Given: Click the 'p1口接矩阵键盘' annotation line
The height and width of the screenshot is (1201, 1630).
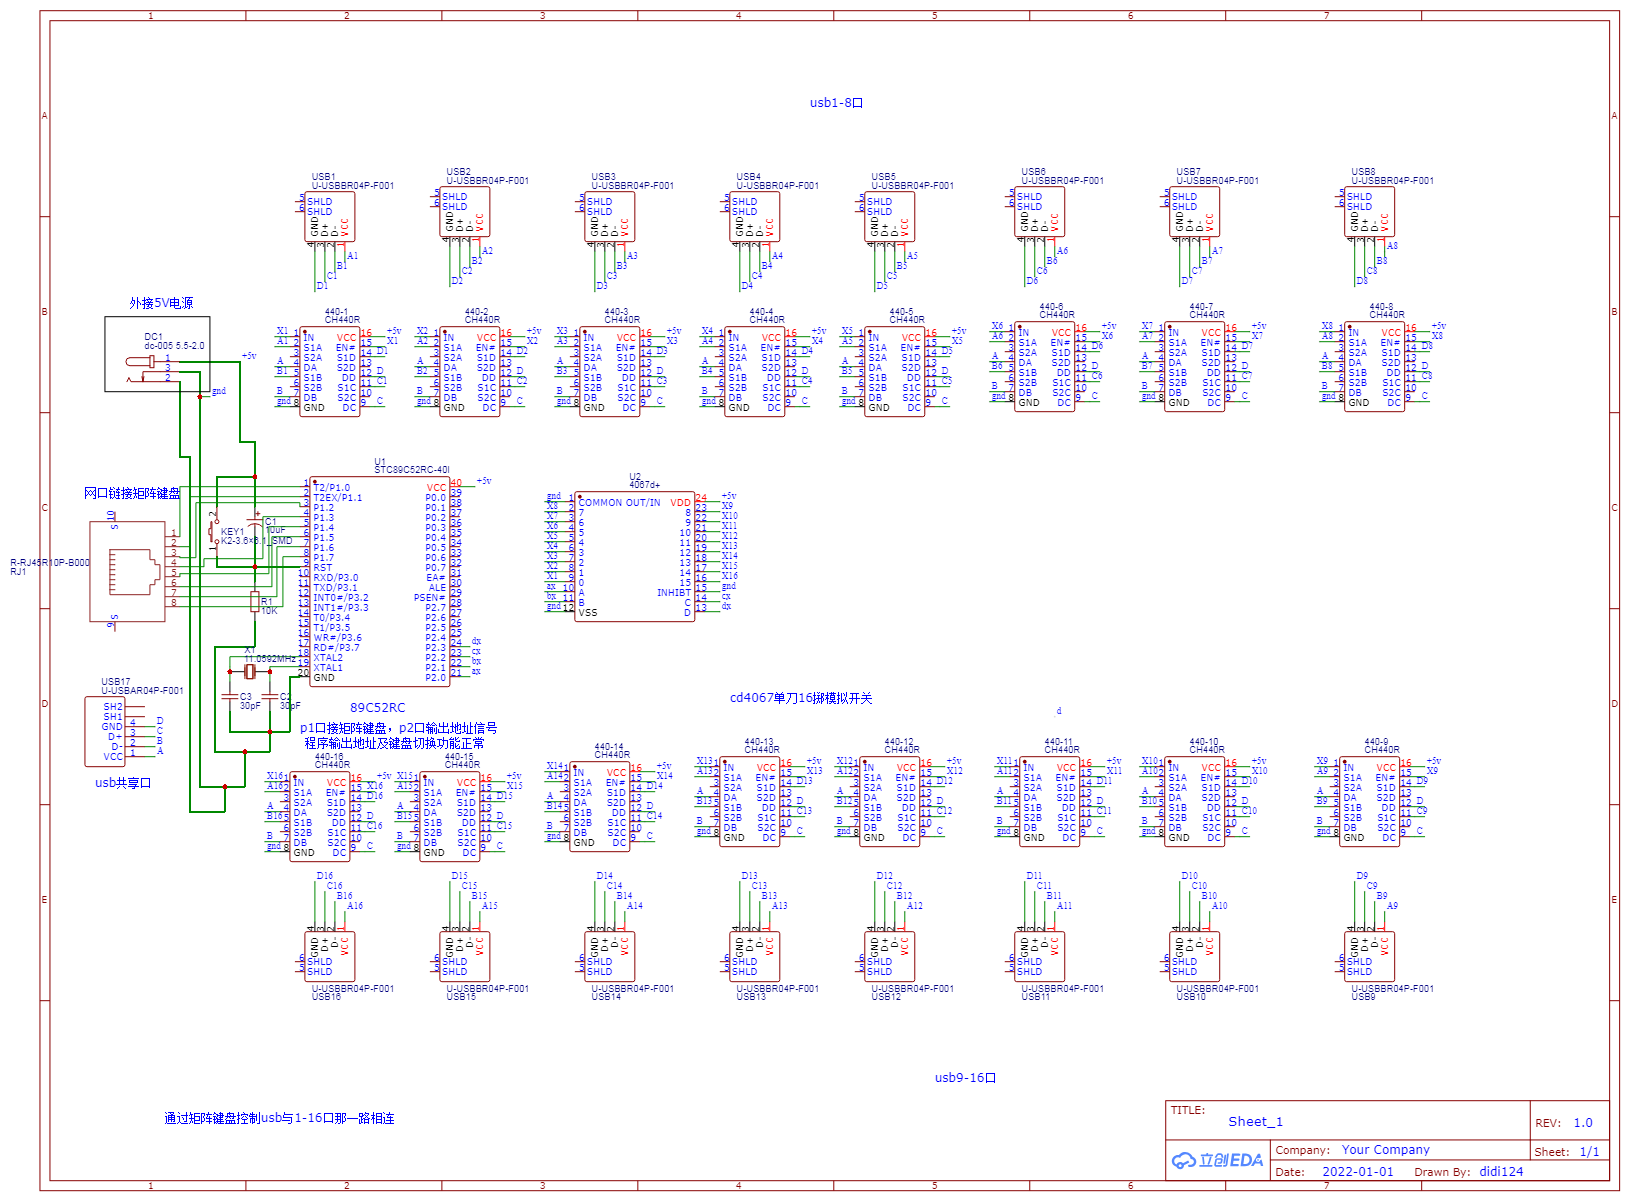Looking at the screenshot, I should (x=398, y=728).
